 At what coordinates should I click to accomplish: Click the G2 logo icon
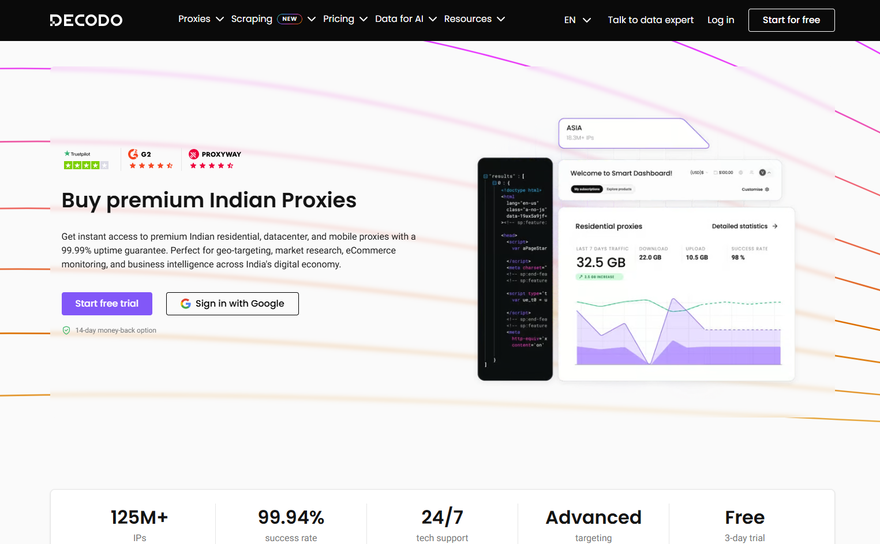pos(133,154)
